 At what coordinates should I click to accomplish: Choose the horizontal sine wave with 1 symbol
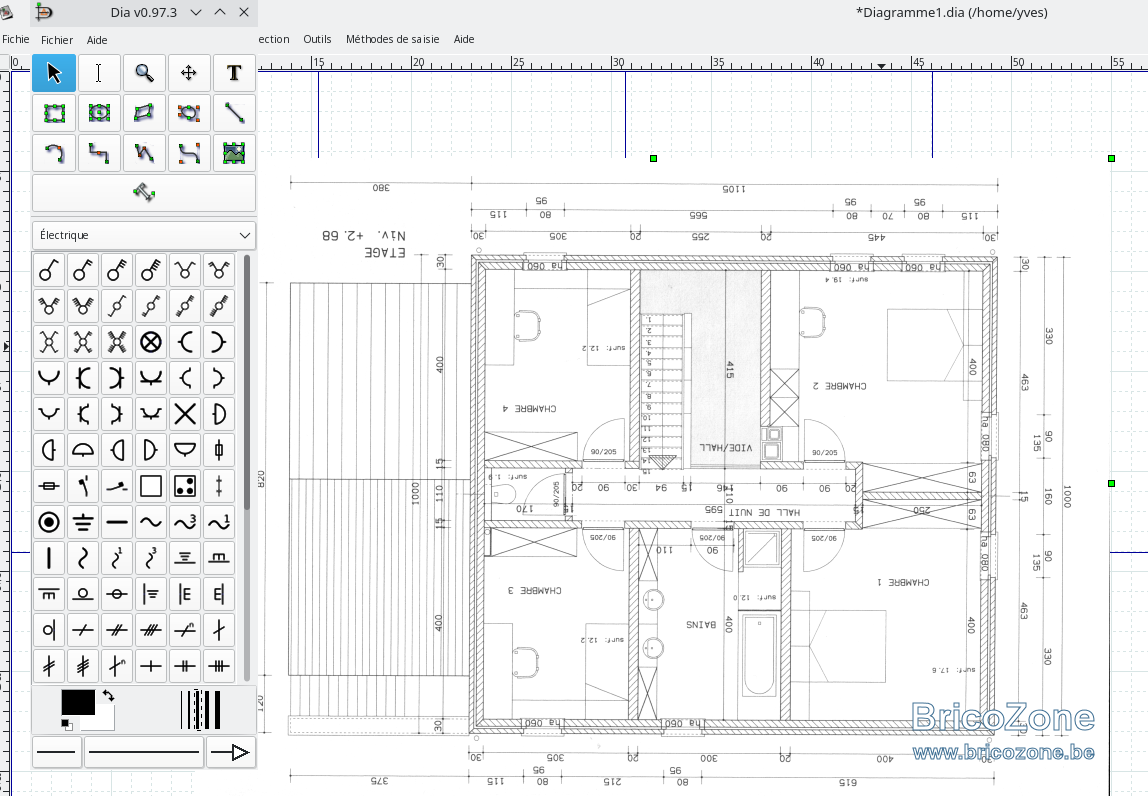click(x=219, y=521)
